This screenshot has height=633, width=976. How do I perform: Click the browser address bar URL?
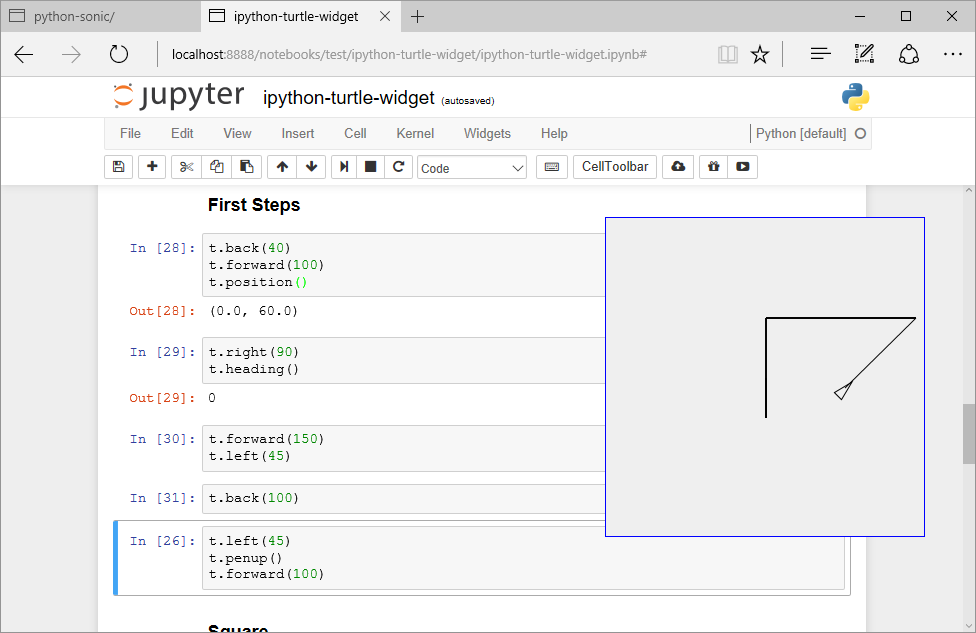click(x=409, y=55)
